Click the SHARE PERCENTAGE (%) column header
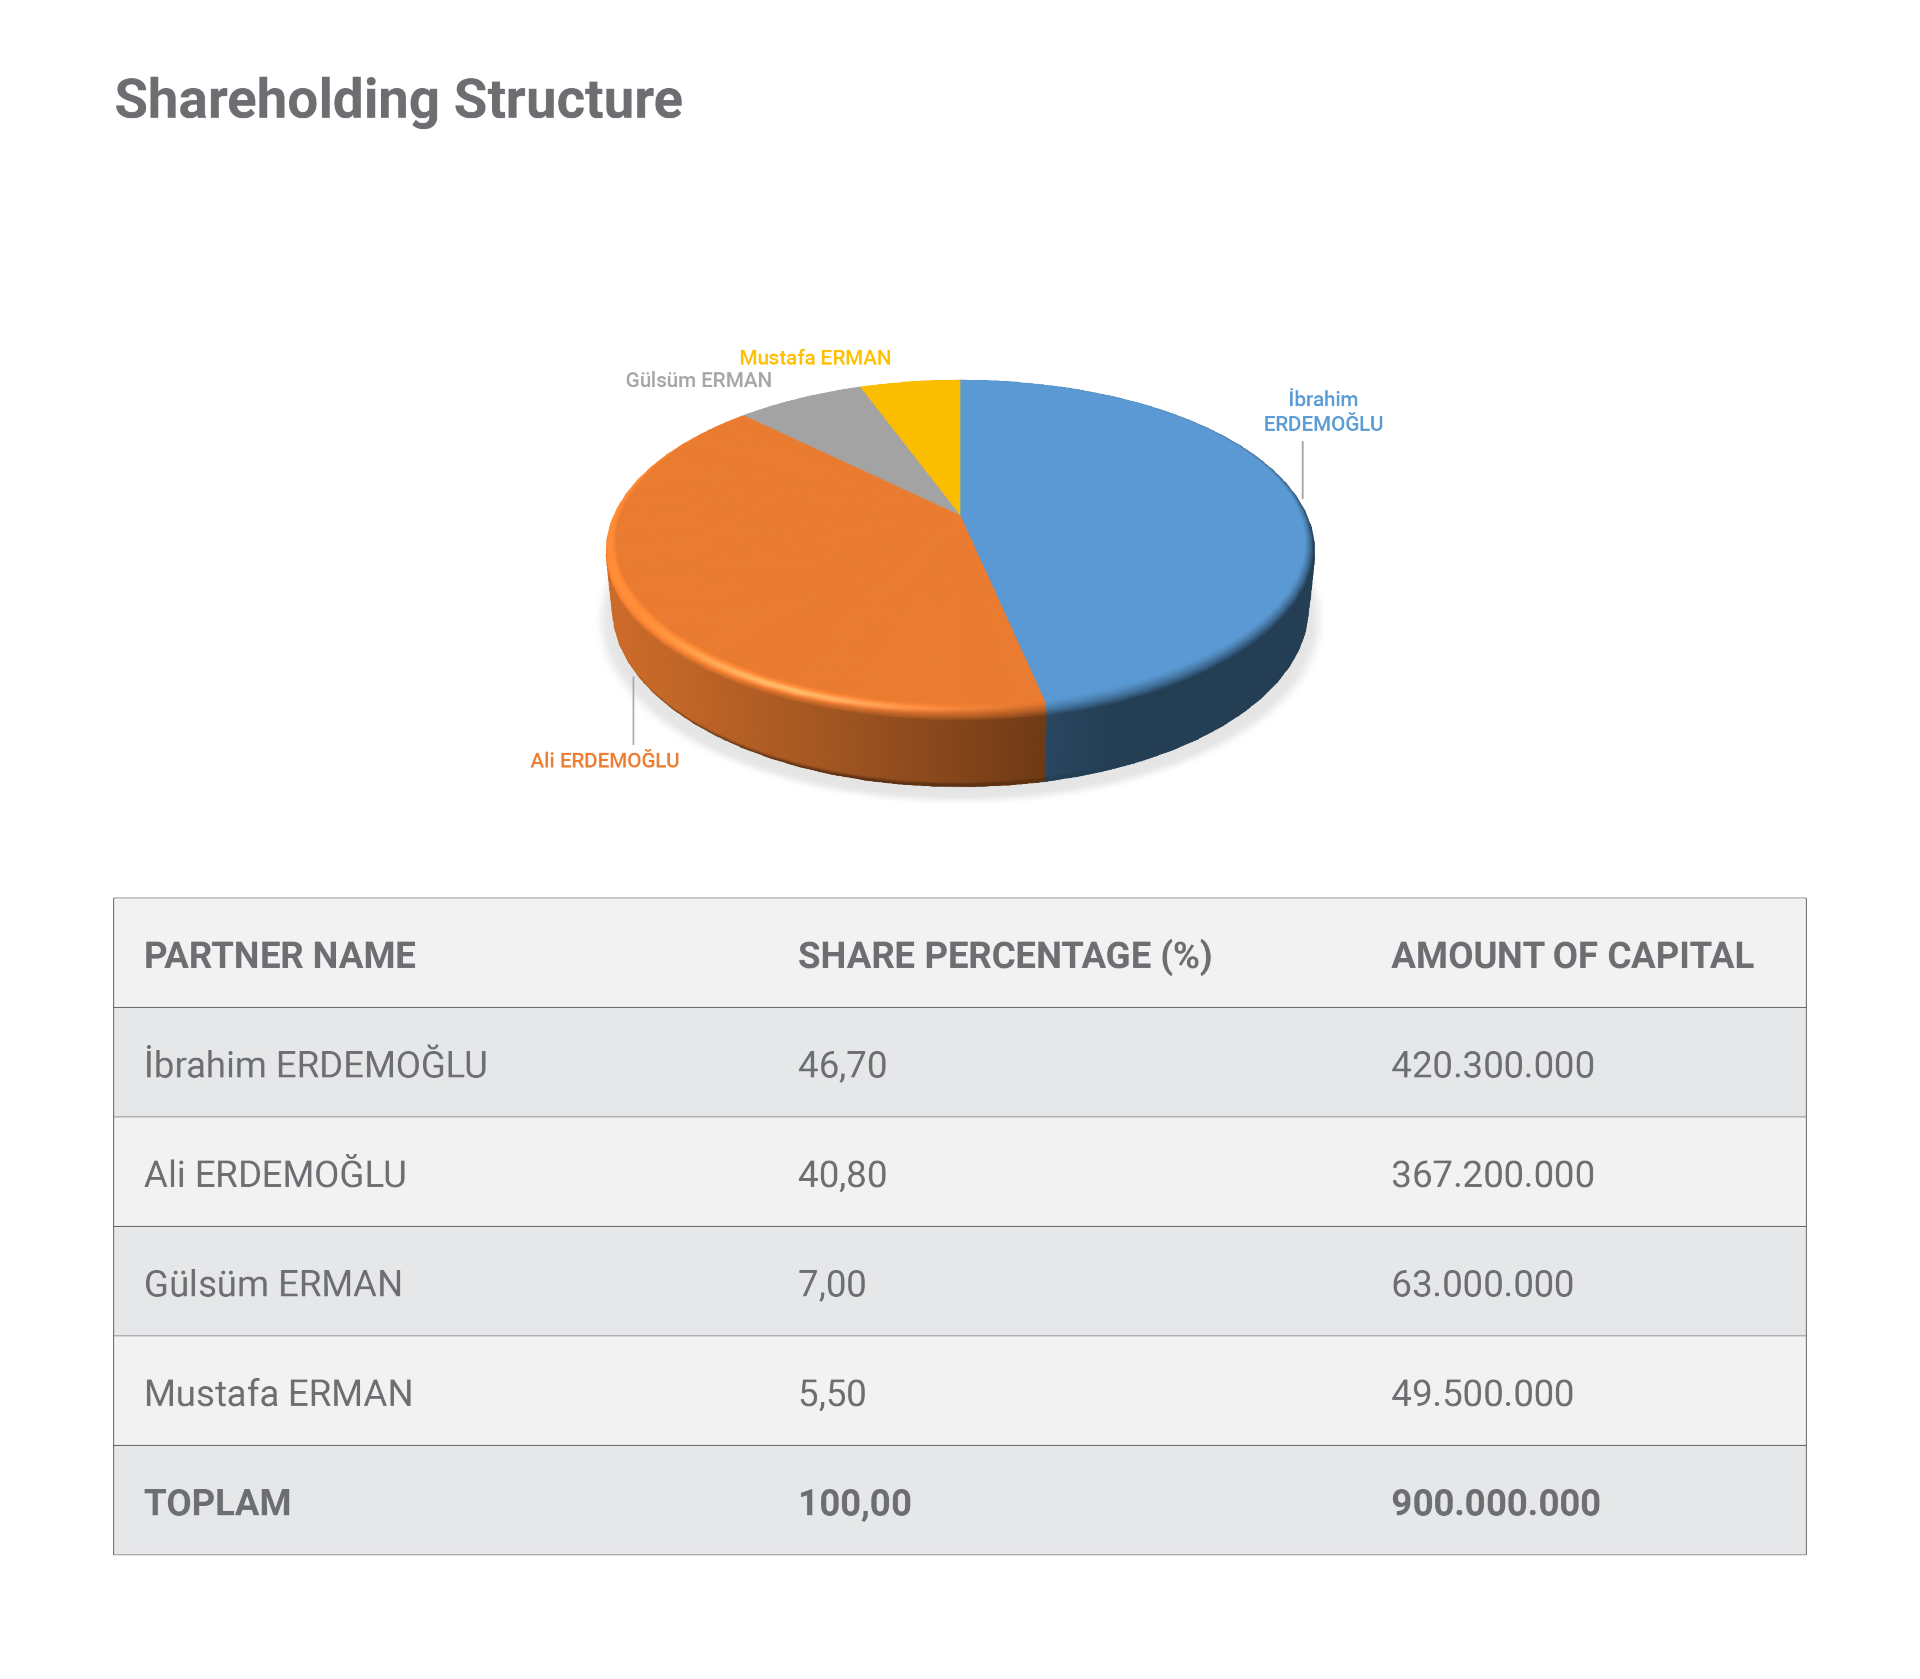This screenshot has width=1920, height=1679. (x=1004, y=955)
